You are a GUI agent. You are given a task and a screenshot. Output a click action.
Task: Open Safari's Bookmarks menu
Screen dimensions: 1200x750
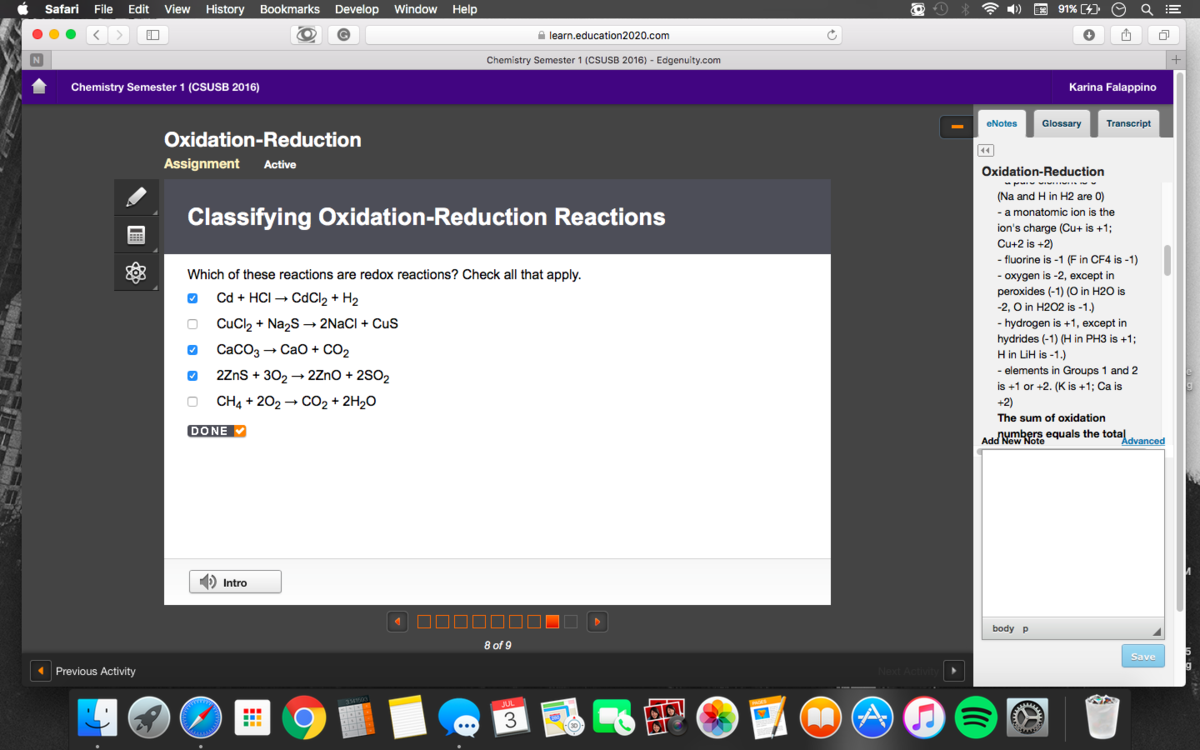point(289,9)
